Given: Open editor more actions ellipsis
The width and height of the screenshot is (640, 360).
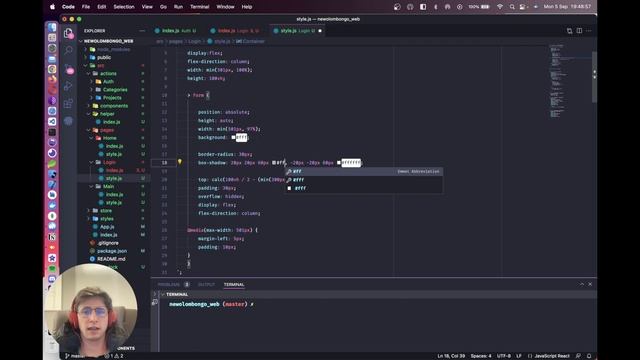Looking at the screenshot, I should 589,31.
